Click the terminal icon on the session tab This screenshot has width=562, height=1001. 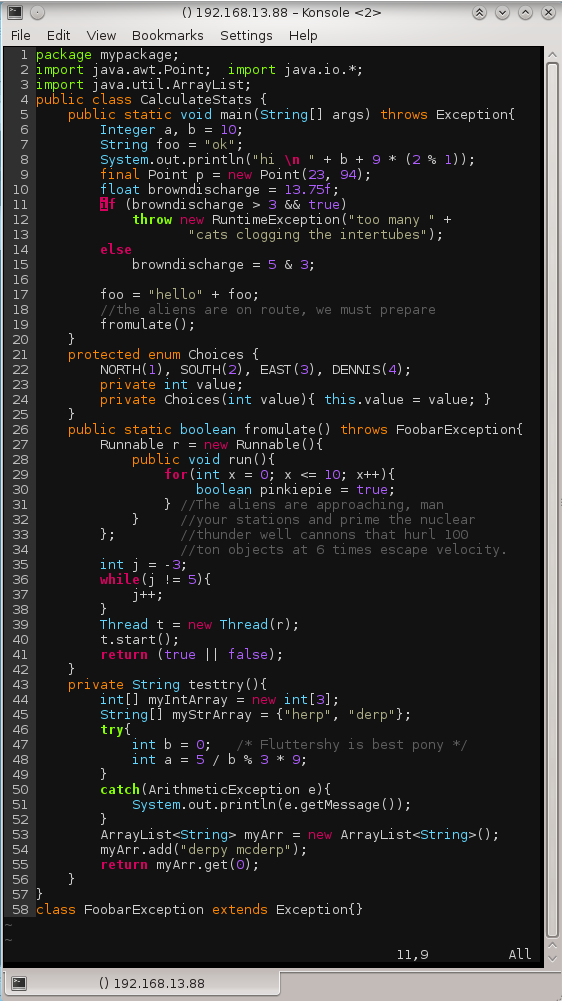(19, 983)
